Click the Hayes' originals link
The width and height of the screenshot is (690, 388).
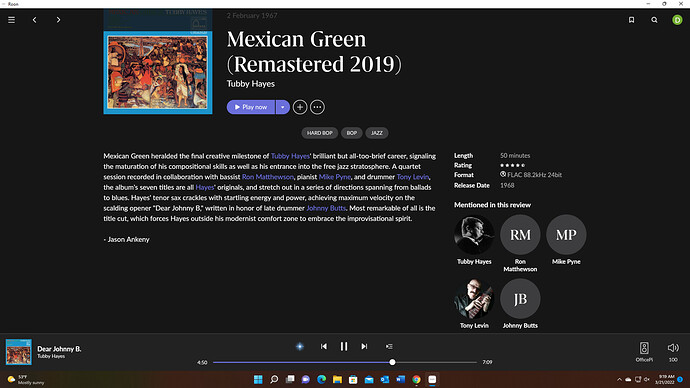pyautogui.click(x=205, y=187)
